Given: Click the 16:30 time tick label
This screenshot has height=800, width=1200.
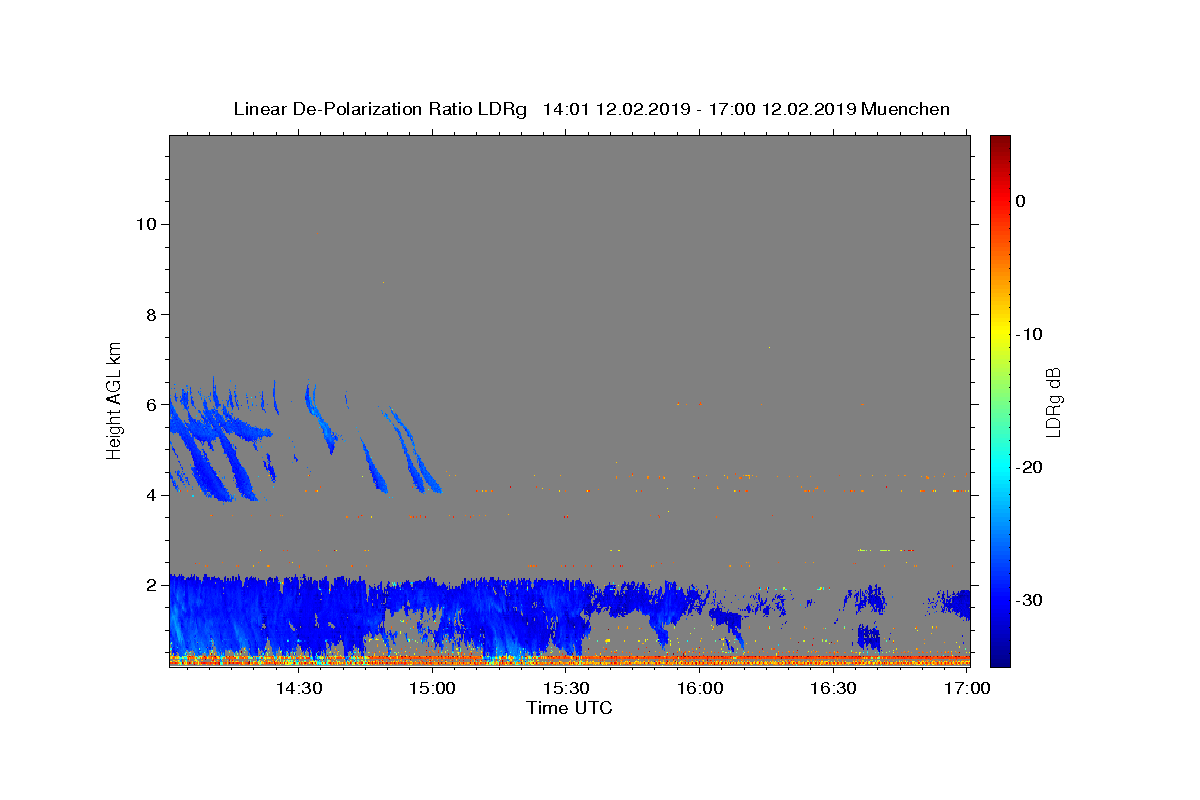Looking at the screenshot, I should click(x=834, y=689).
